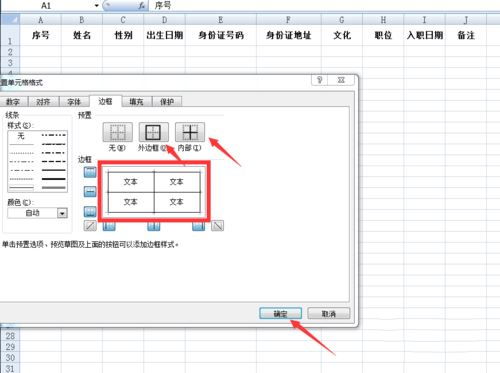Select cell containing 入职日期
The image size is (500, 373).
pos(425,35)
